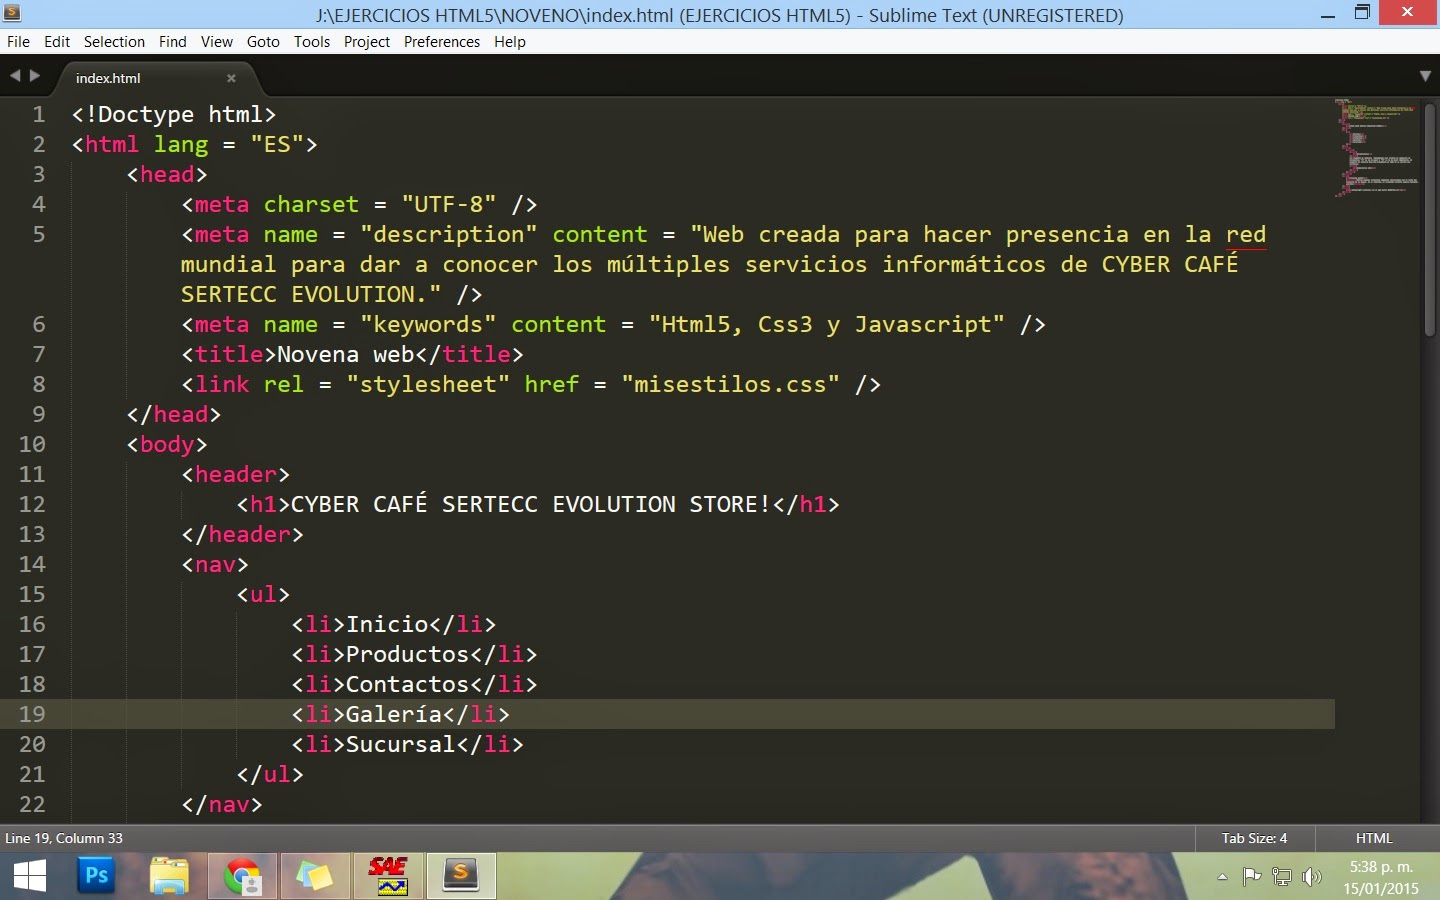Open Photoshop from the taskbar

click(96, 876)
